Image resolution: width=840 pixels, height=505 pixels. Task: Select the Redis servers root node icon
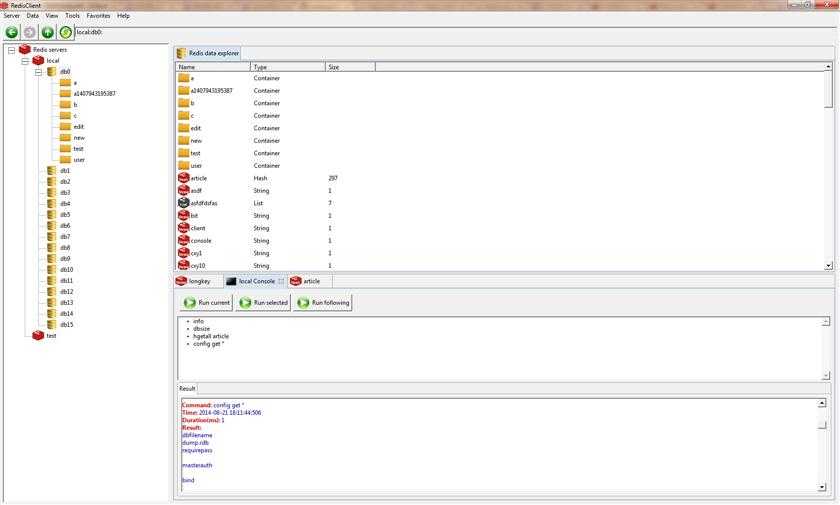coord(25,49)
